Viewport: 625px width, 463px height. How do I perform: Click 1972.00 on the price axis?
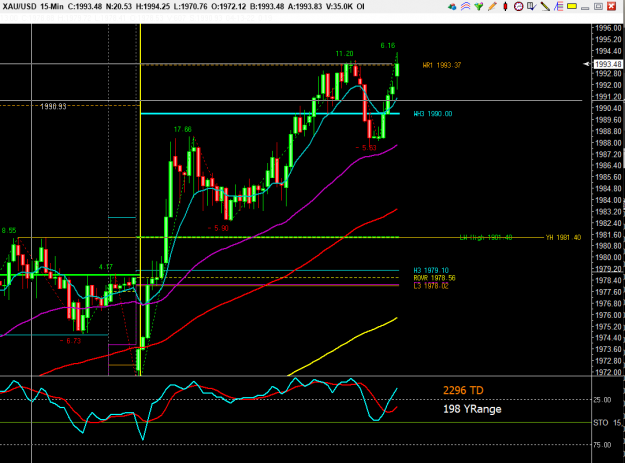pyautogui.click(x=609, y=372)
